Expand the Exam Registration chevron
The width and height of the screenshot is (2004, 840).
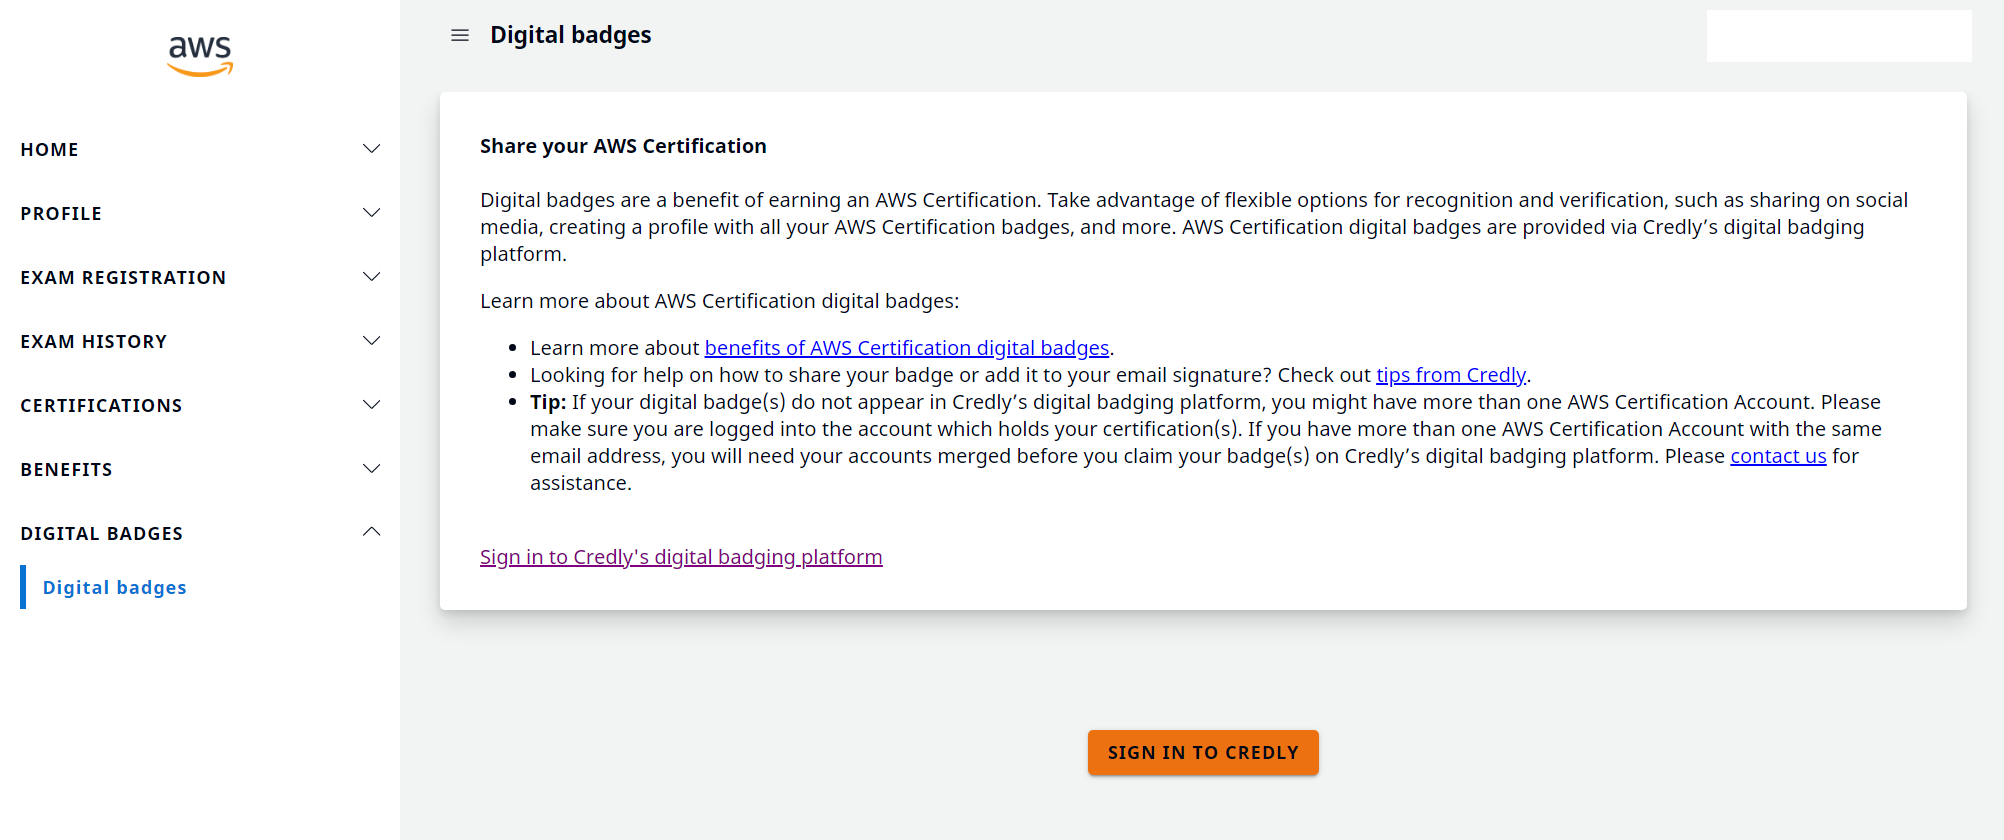371,277
